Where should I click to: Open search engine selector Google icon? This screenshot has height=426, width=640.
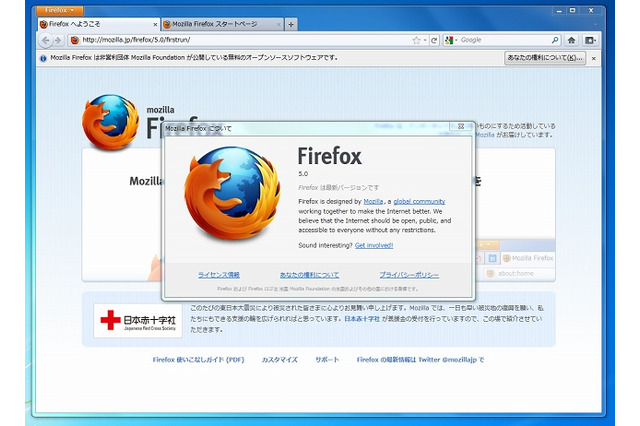coord(451,40)
